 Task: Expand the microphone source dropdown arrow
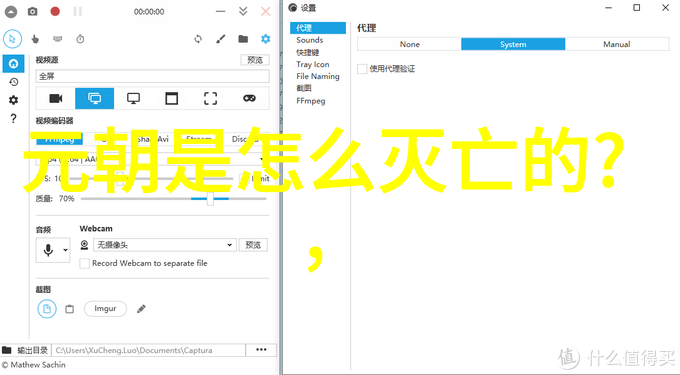tap(65, 250)
